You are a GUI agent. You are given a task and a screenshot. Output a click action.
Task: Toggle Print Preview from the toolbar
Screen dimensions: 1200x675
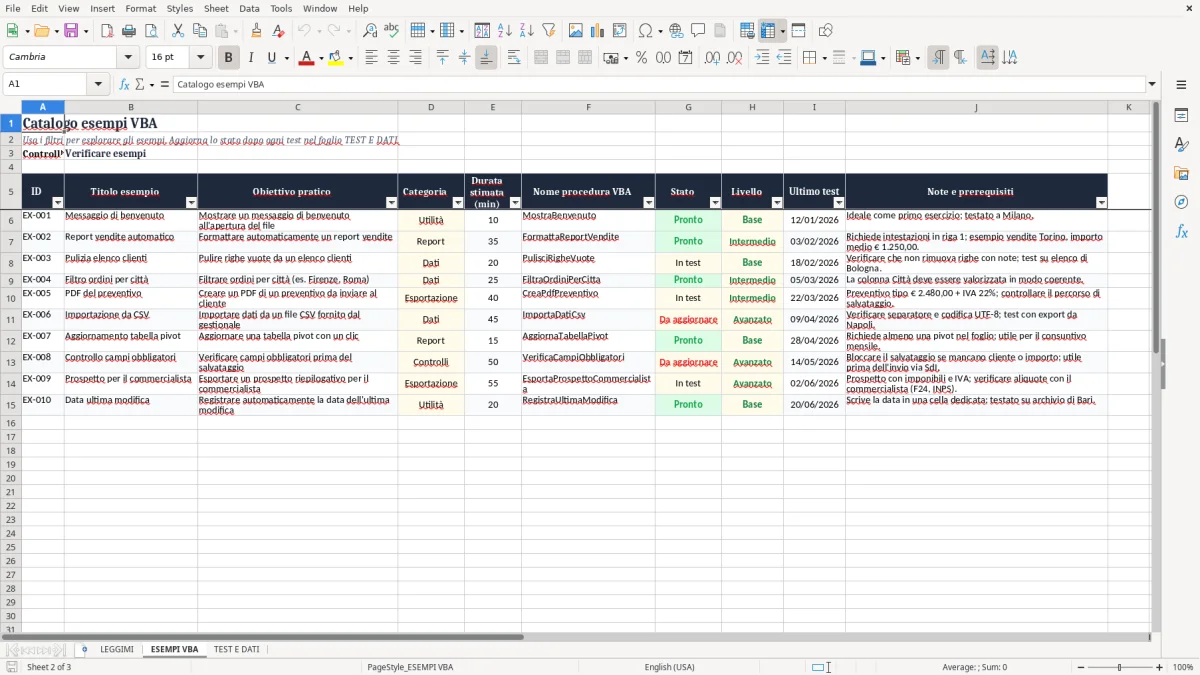[x=151, y=31]
